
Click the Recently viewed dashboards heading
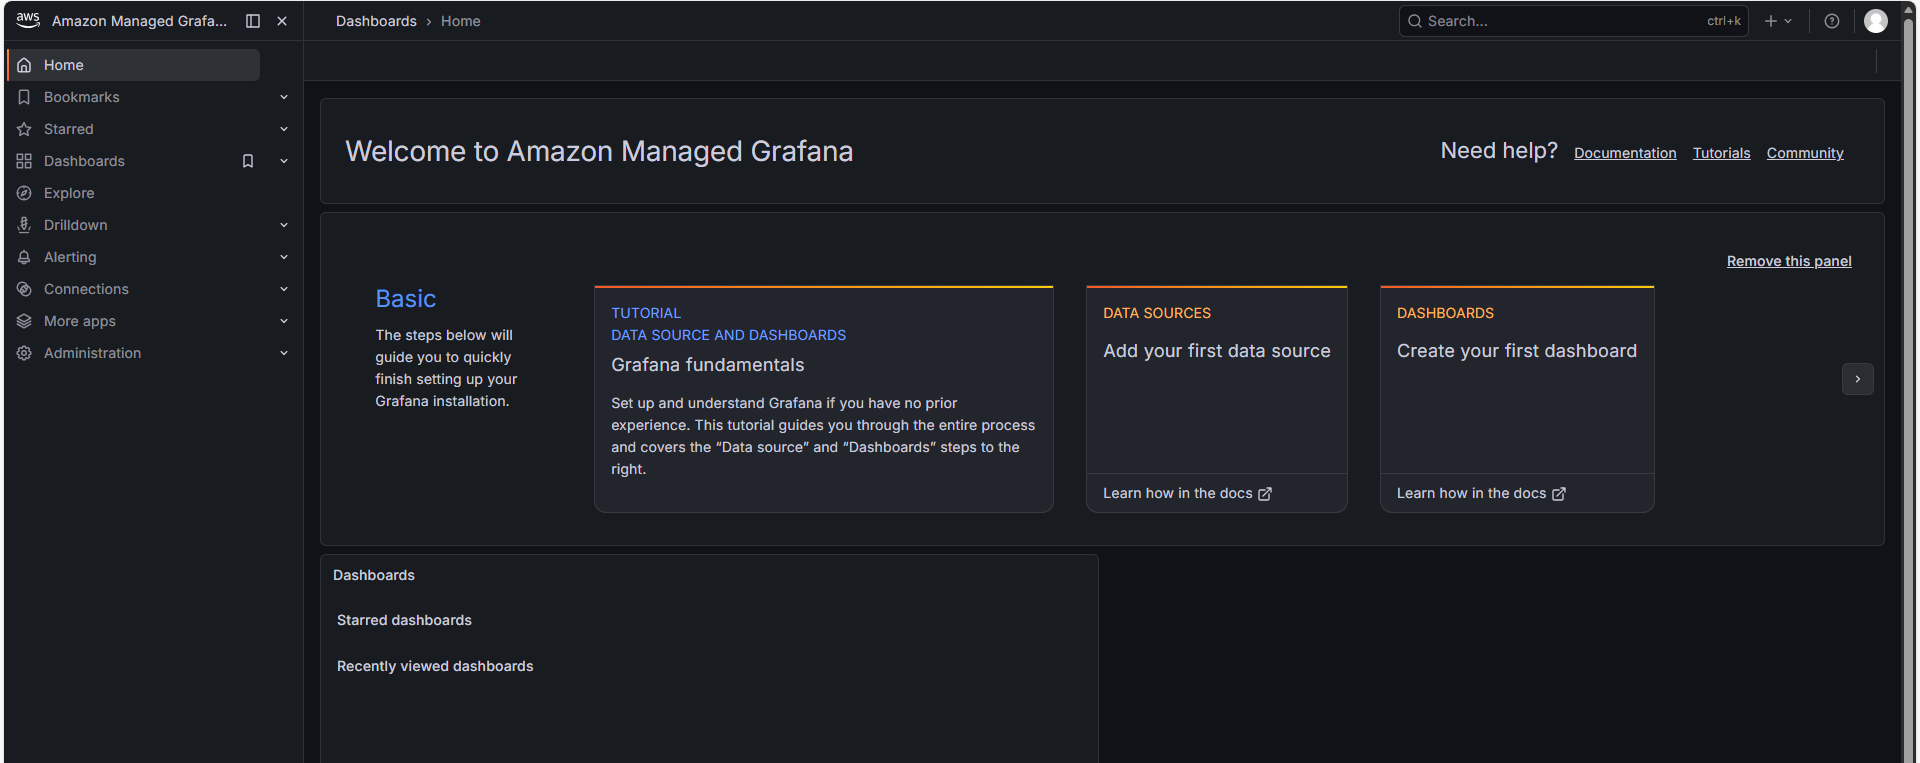pos(435,666)
